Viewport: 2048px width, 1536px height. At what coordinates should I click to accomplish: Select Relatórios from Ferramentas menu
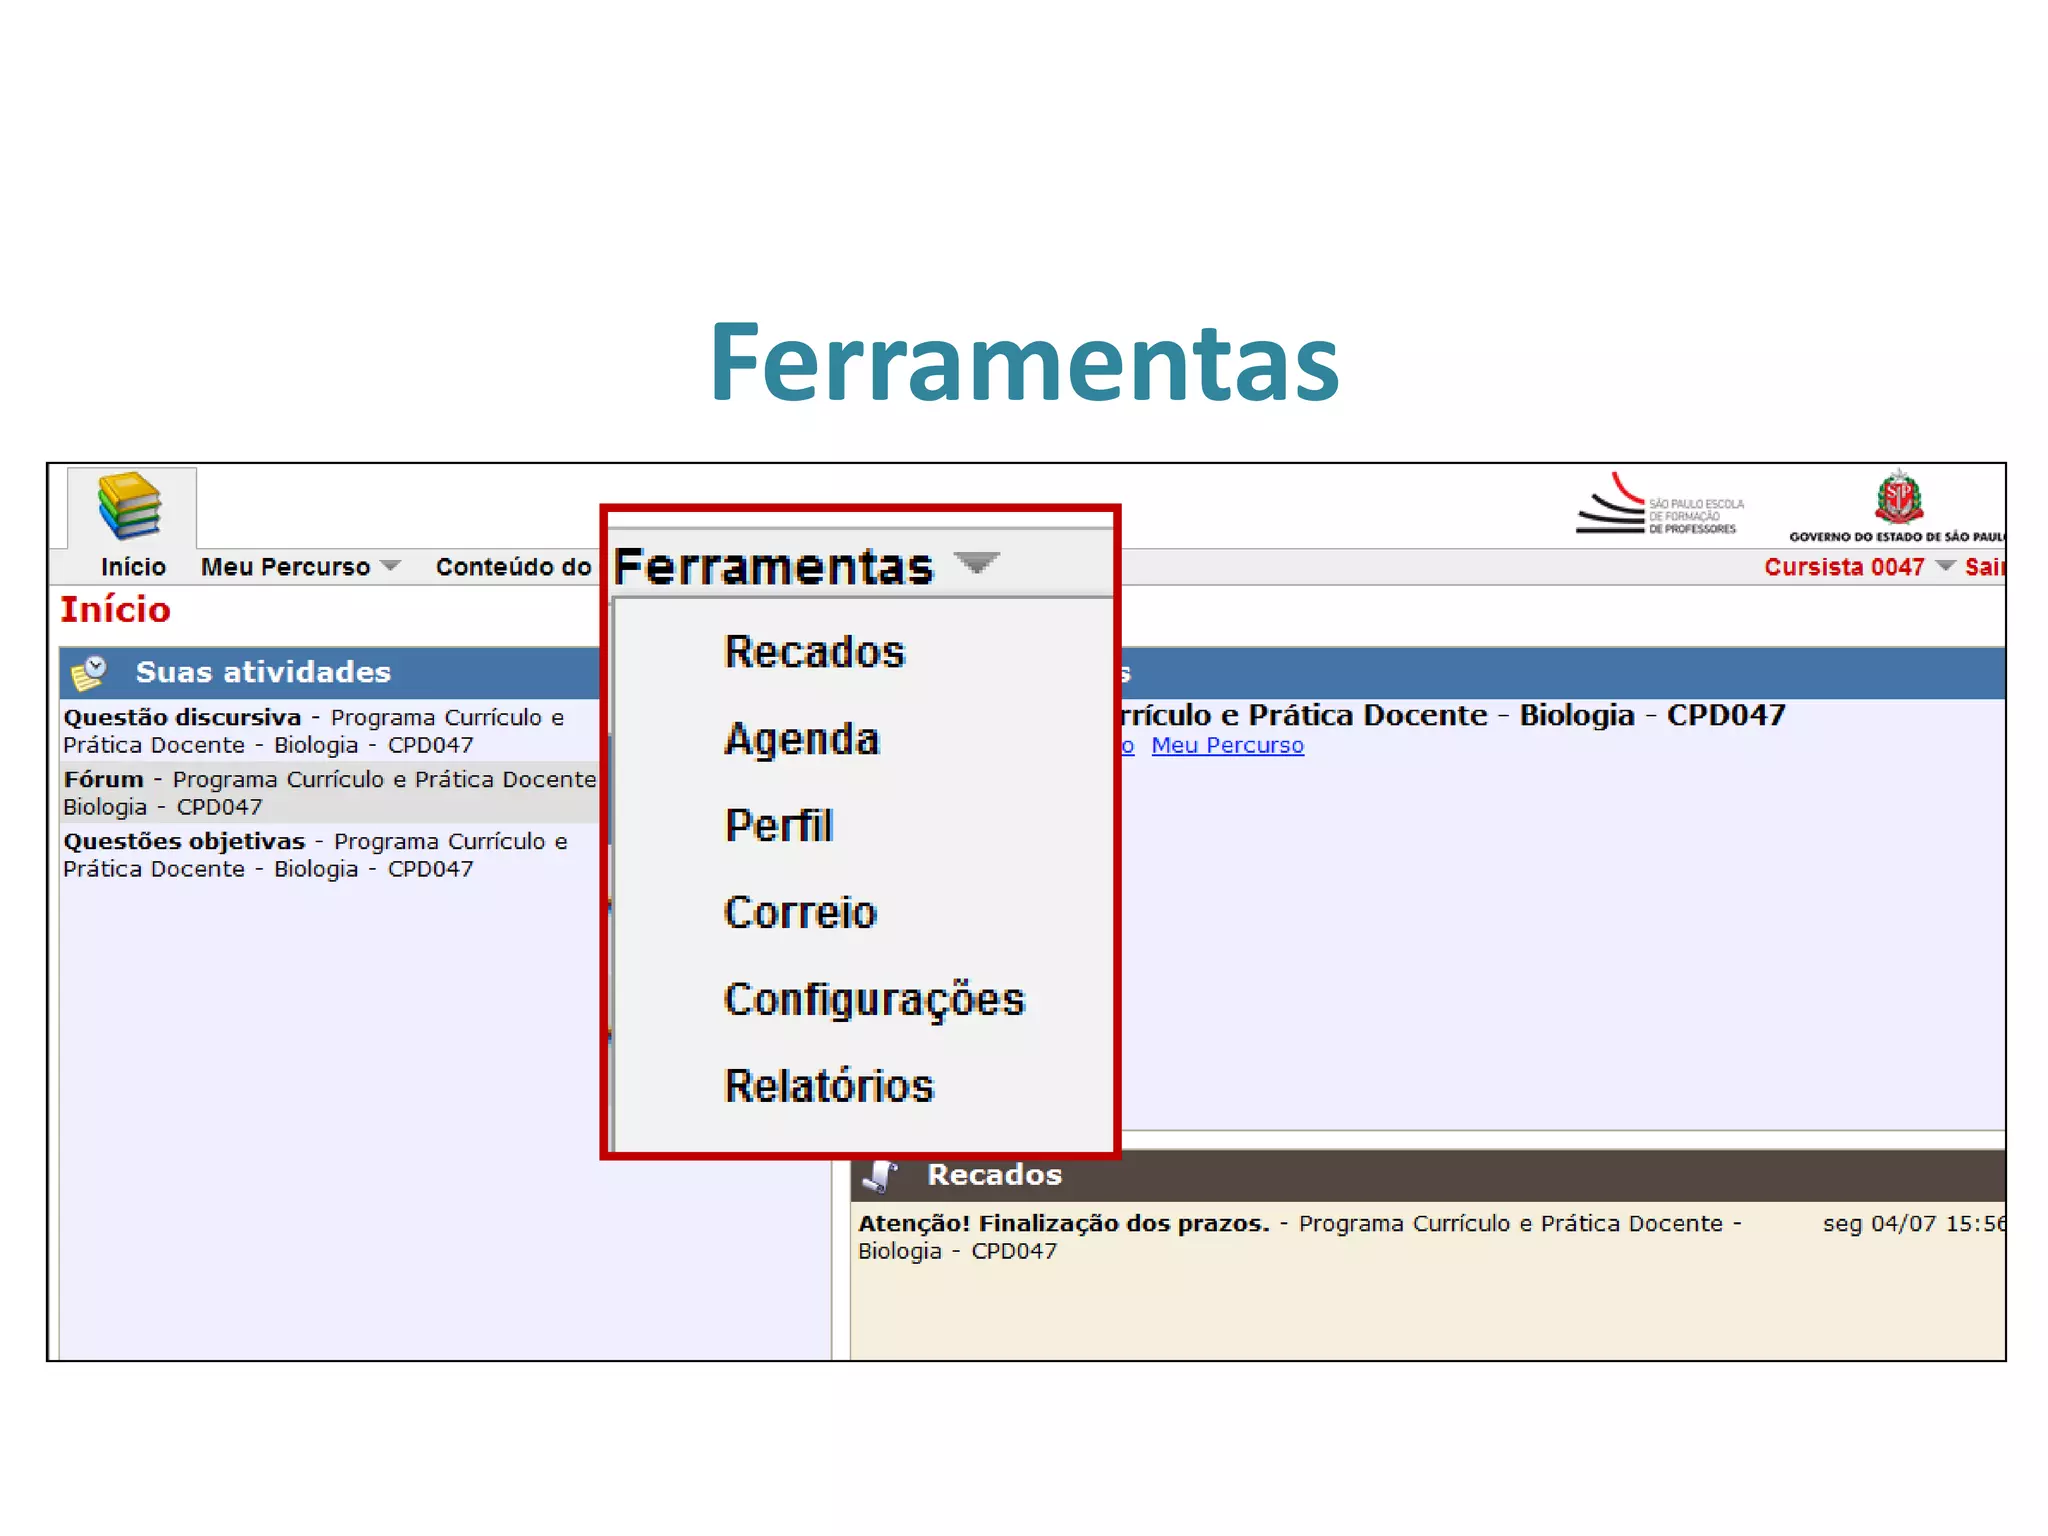tap(828, 1086)
